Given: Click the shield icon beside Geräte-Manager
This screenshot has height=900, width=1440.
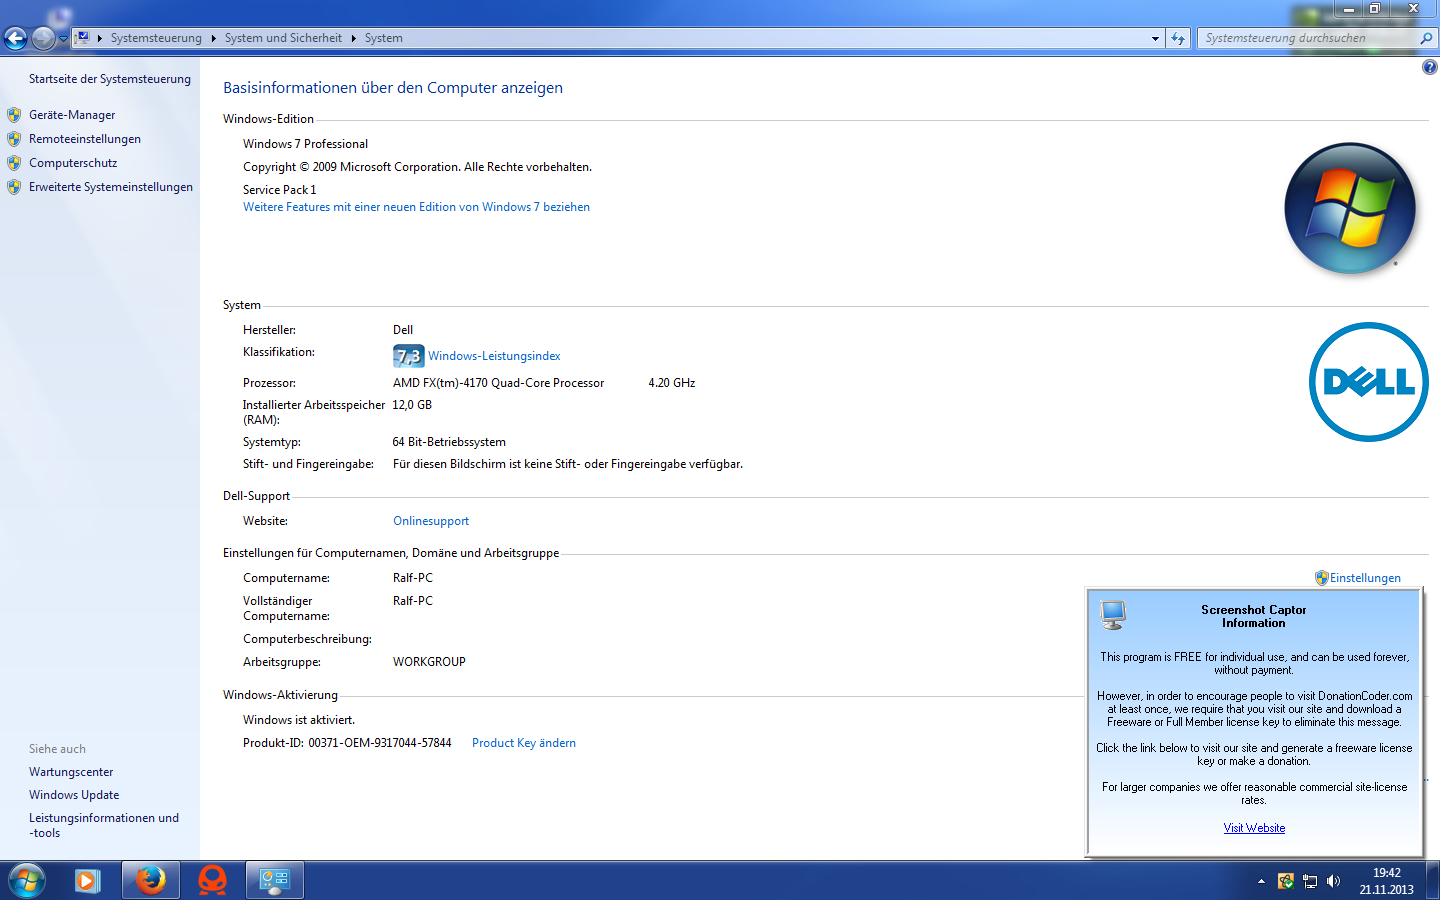Looking at the screenshot, I should click(14, 115).
